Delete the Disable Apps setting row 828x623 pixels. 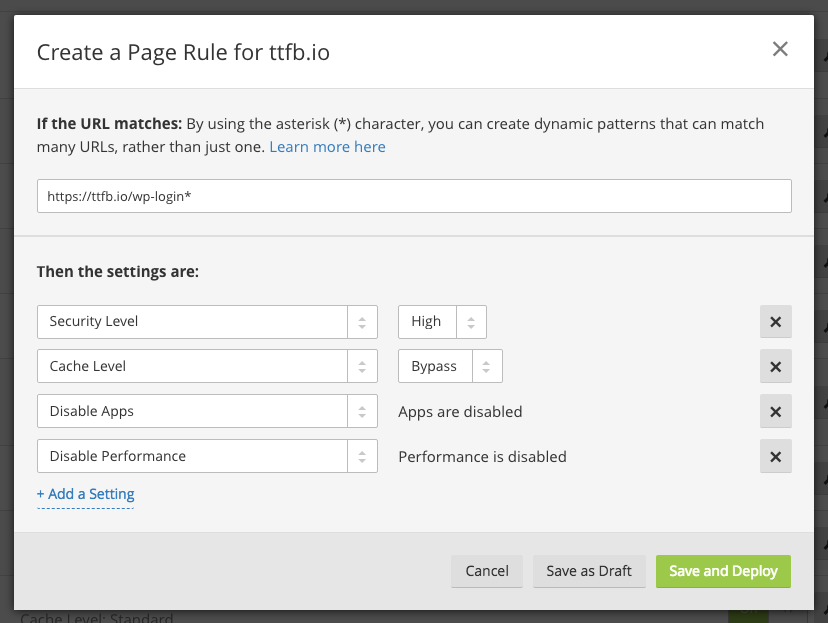point(775,412)
